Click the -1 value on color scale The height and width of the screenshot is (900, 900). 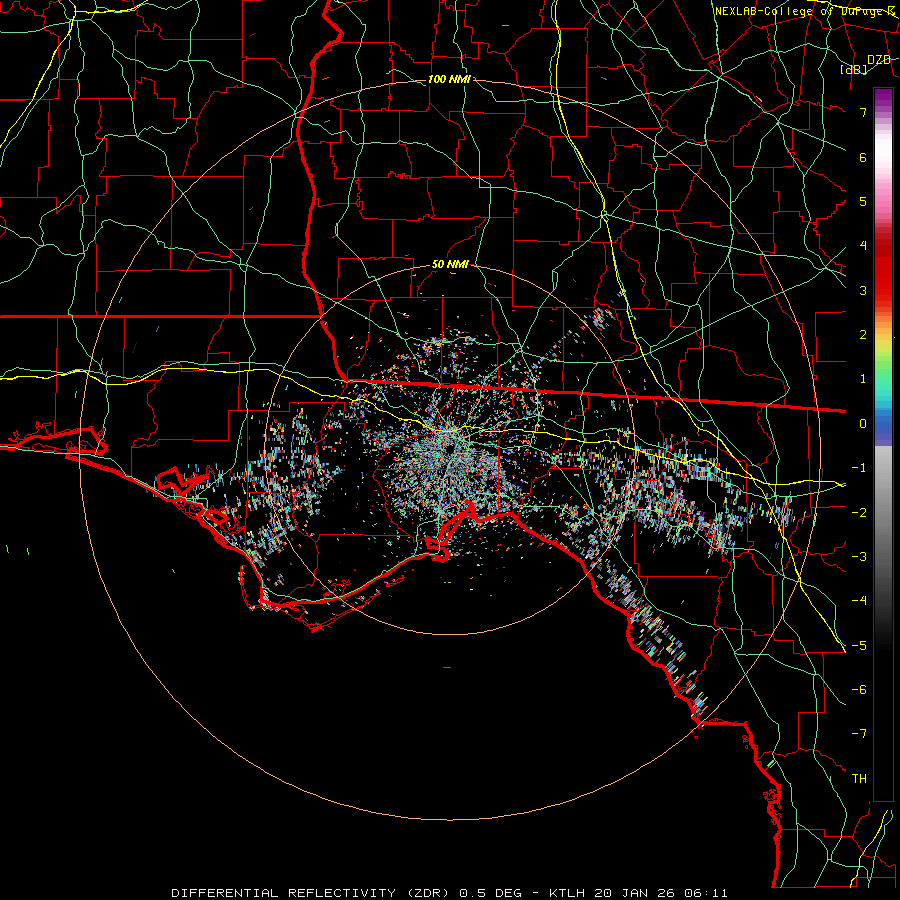coord(859,468)
